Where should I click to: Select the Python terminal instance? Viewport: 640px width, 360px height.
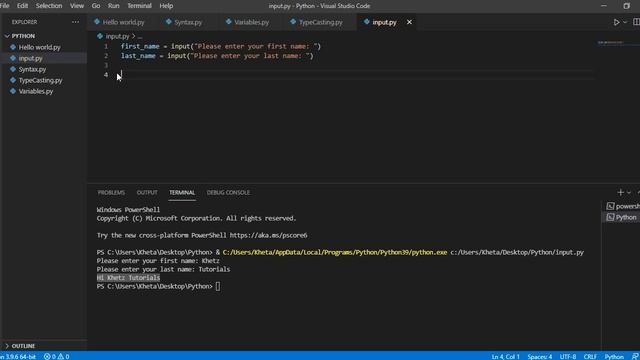pyautogui.click(x=622, y=217)
